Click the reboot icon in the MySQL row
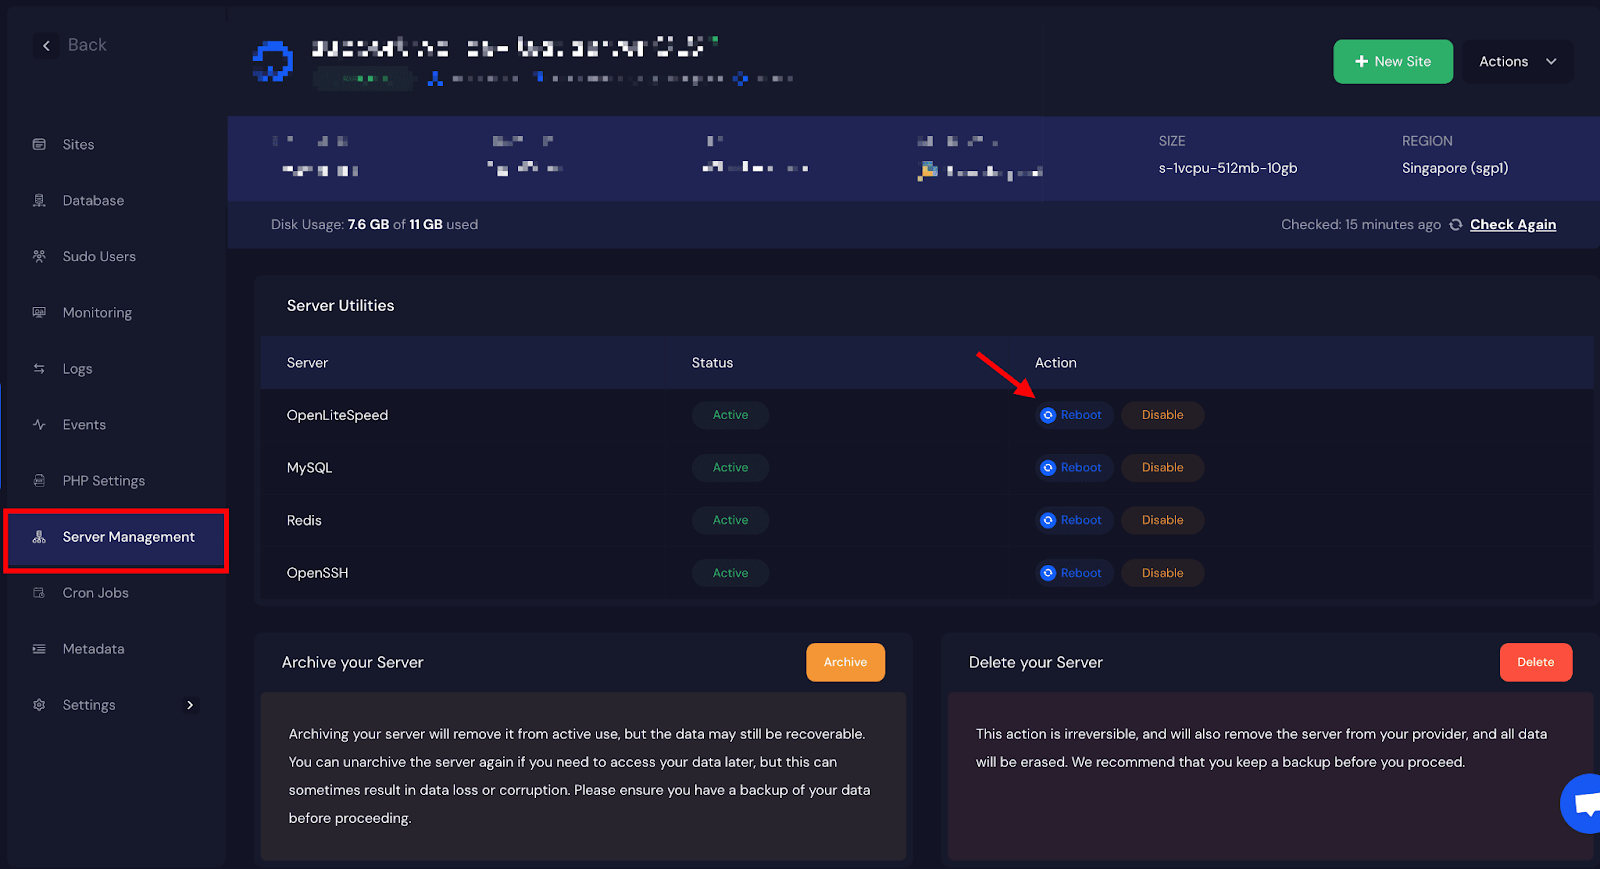 [x=1048, y=468]
